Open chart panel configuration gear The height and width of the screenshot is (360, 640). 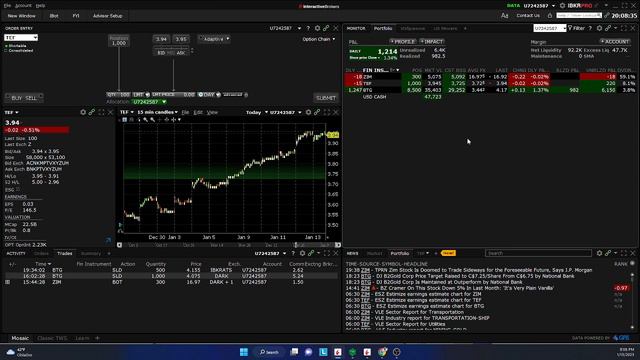coord(309,112)
